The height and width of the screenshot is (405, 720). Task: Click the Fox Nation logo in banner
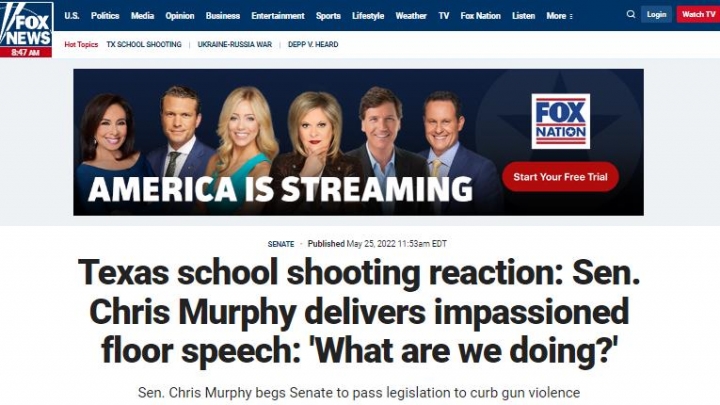pos(560,121)
